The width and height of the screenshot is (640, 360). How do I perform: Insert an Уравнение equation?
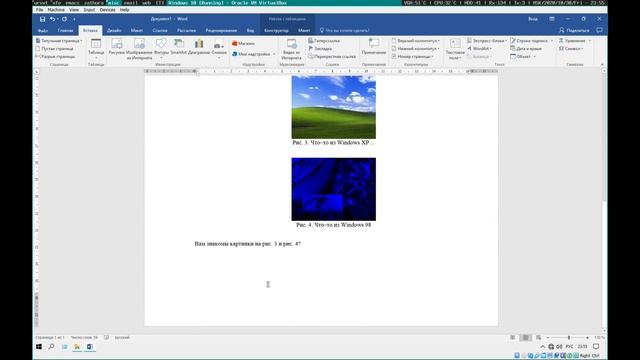tap(575, 41)
